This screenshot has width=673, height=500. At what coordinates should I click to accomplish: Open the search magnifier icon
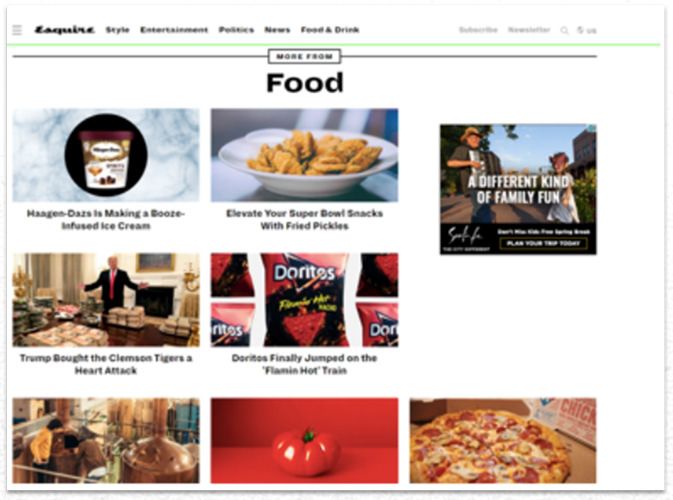click(564, 30)
